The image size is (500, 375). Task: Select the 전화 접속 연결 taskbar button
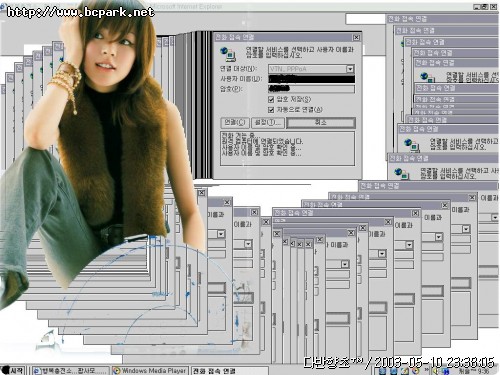pyautogui.click(x=229, y=371)
